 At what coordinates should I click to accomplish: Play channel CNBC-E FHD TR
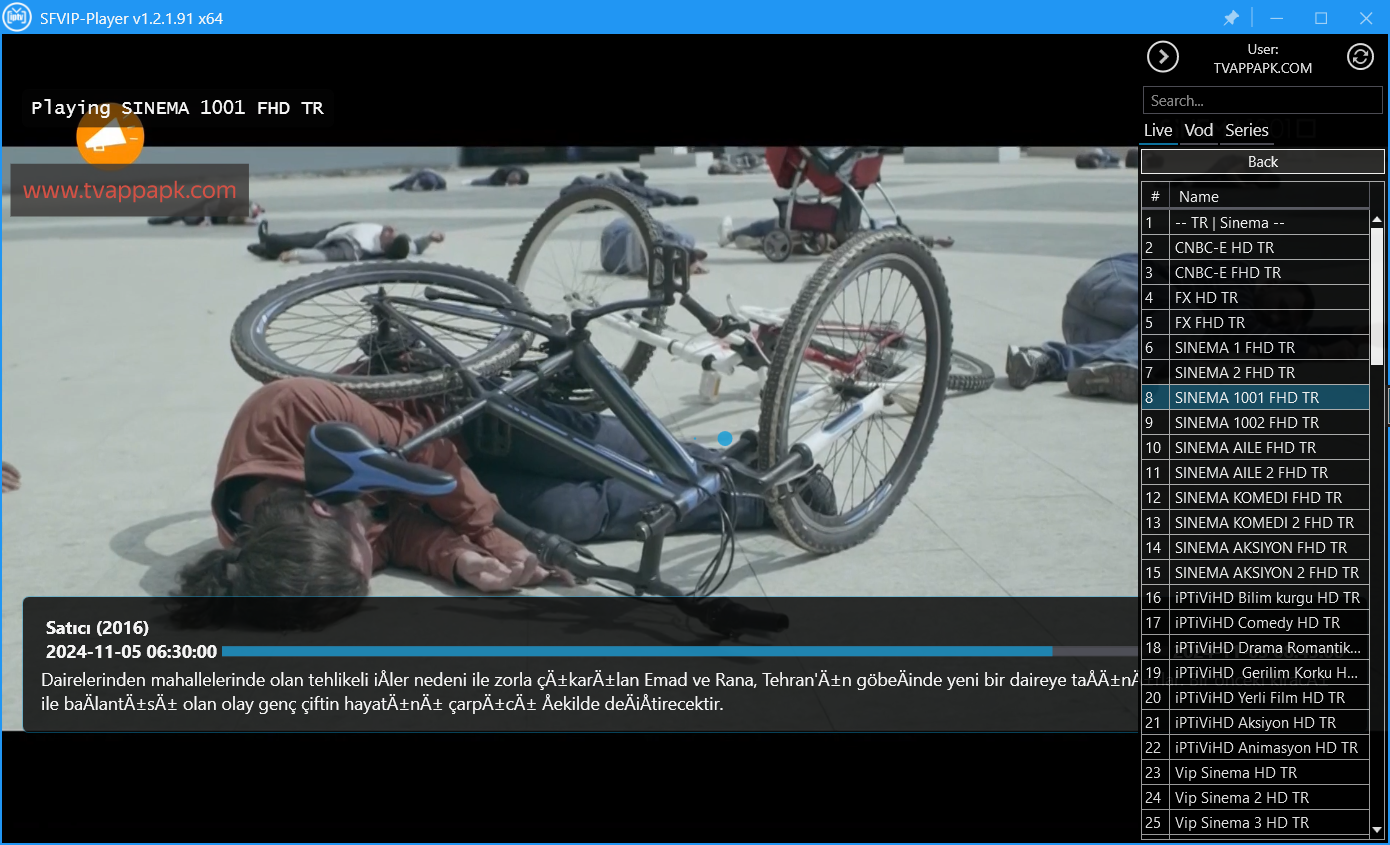pos(1255,272)
